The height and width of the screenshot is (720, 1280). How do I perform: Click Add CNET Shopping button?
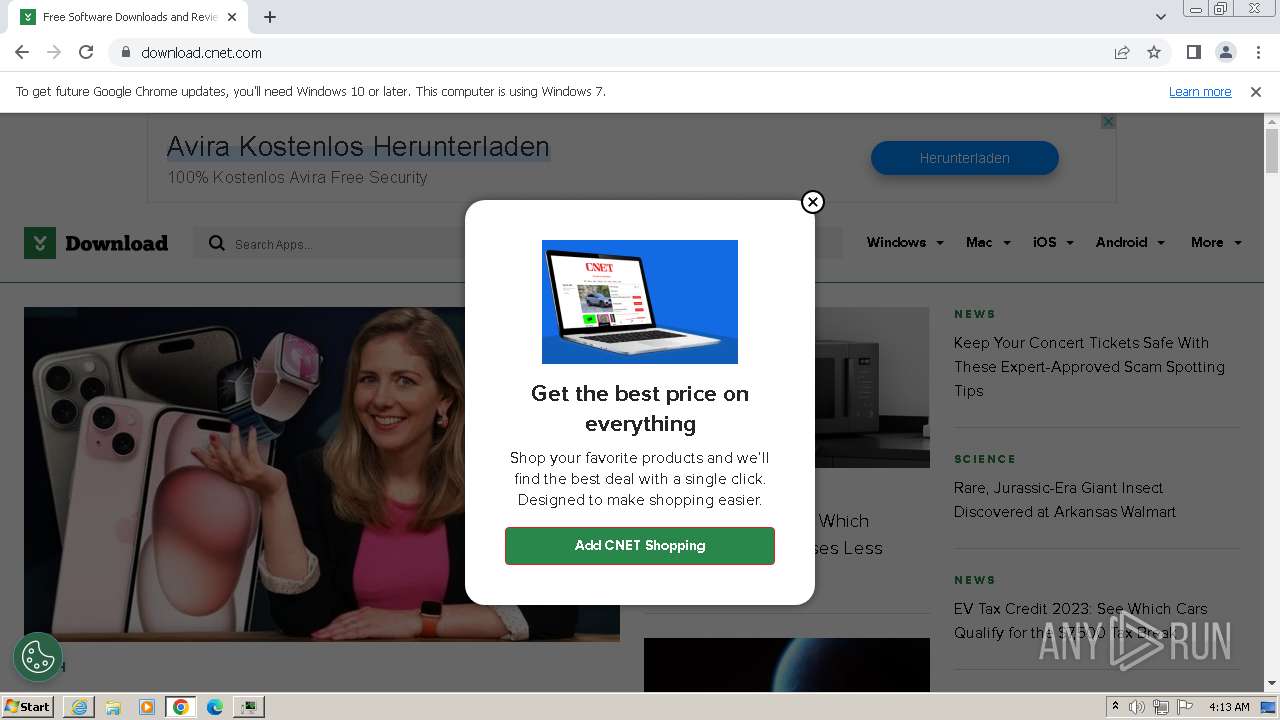(640, 546)
